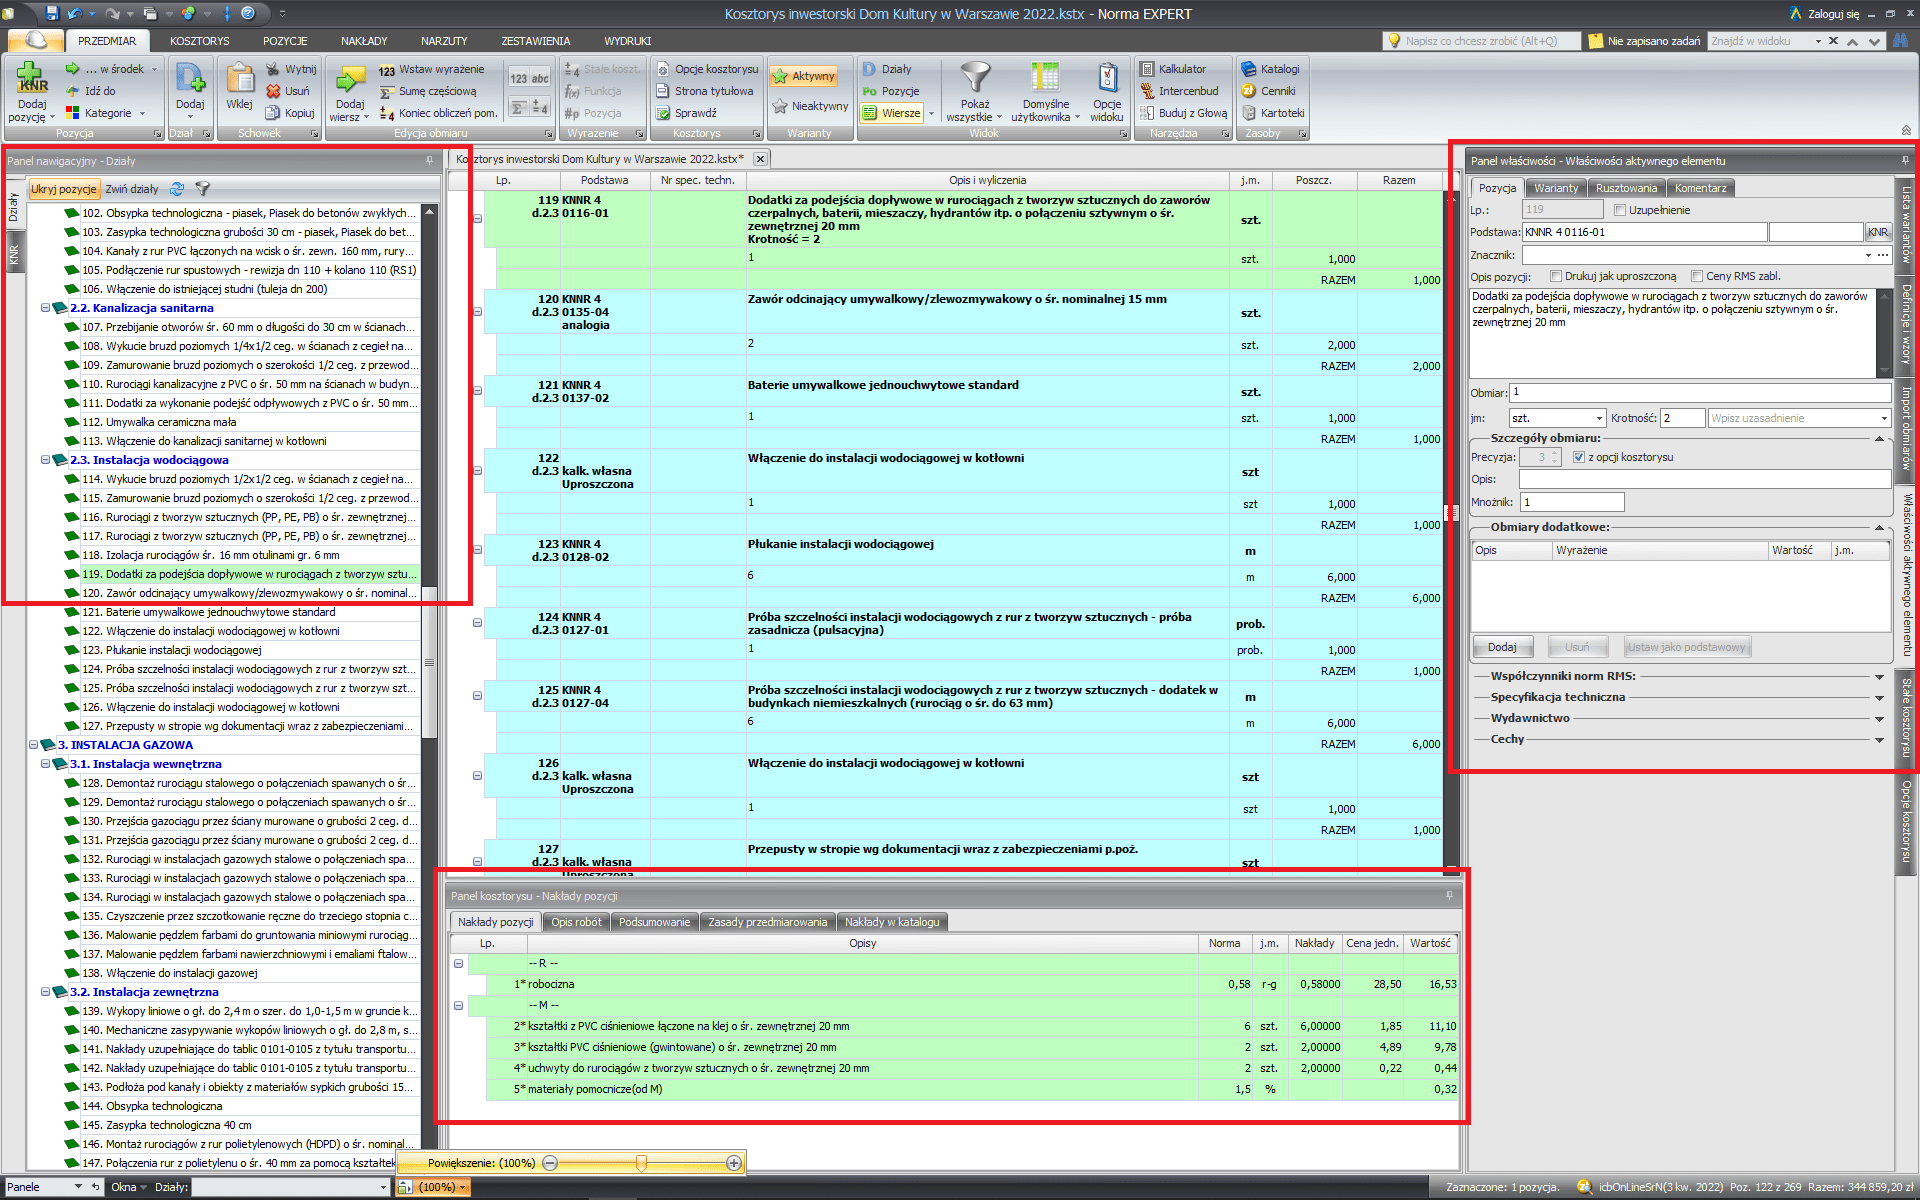Click the Dodaj button under Obmiary dodatkowe
The height and width of the screenshot is (1200, 1920).
(x=1502, y=647)
